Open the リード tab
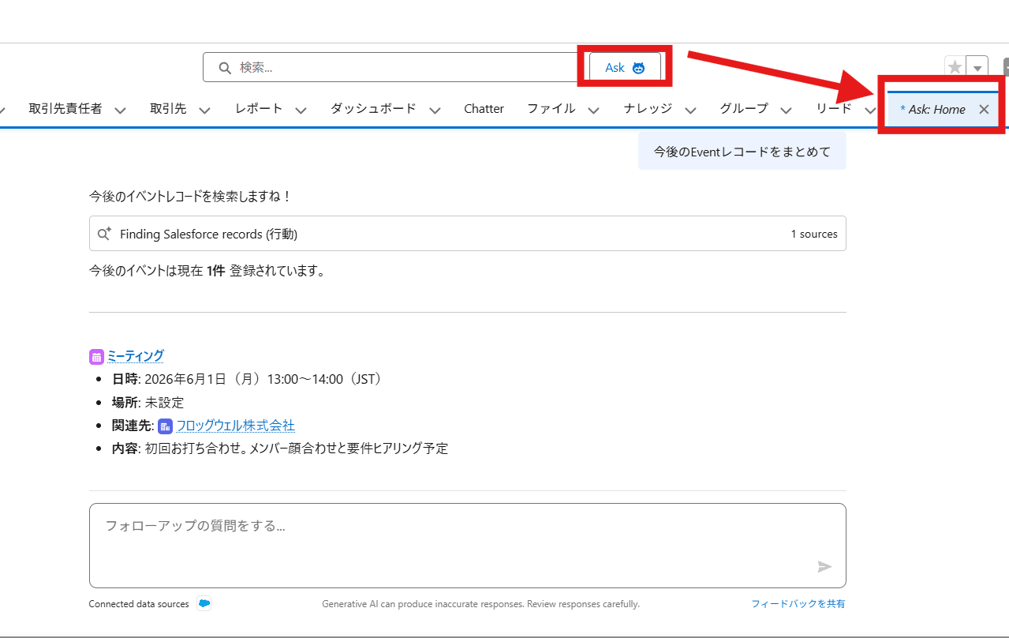The height and width of the screenshot is (638, 1009). [834, 109]
